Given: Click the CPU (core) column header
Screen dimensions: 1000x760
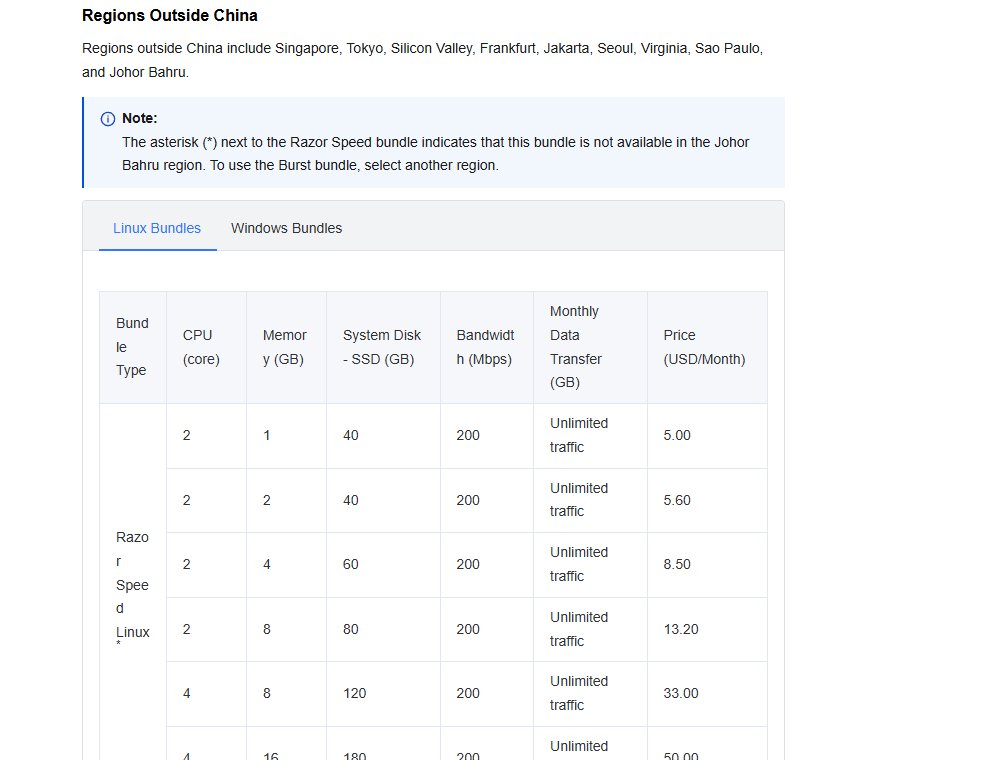Looking at the screenshot, I should click(x=207, y=347).
